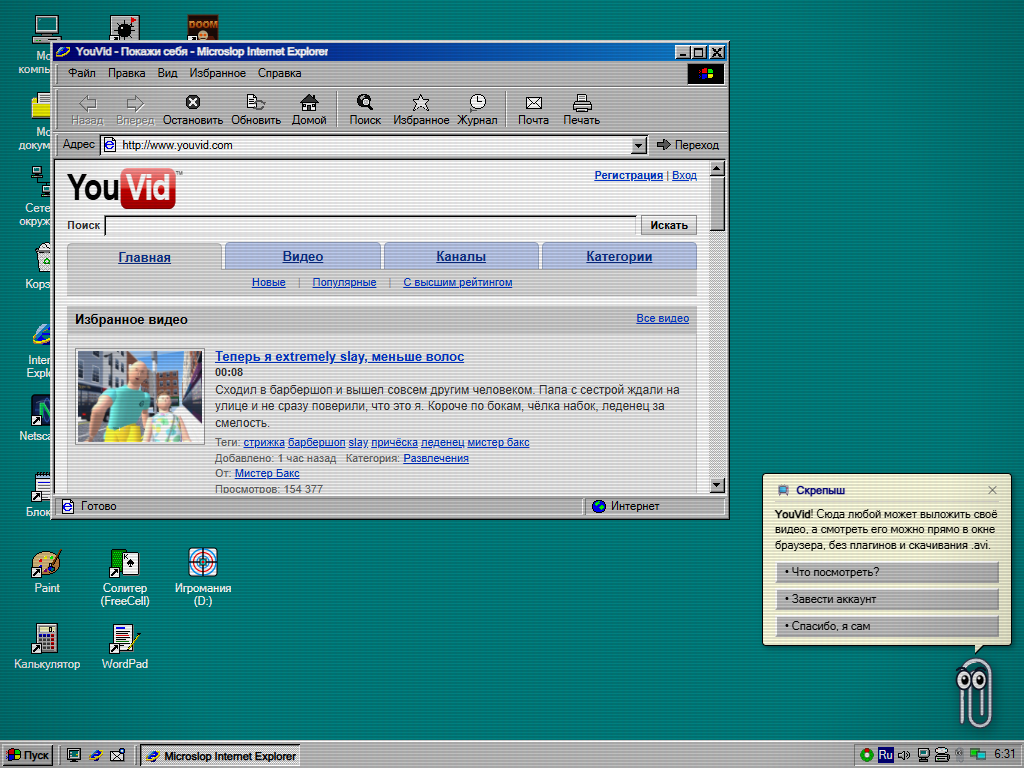Open the Пуск start button
The width and height of the screenshot is (1024, 768).
pyautogui.click(x=27, y=756)
